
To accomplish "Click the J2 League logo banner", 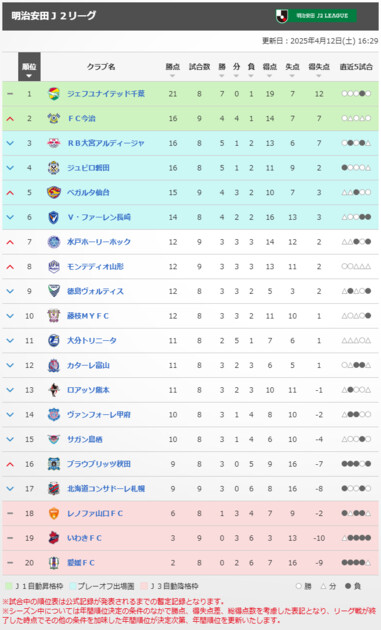I will coord(316,16).
